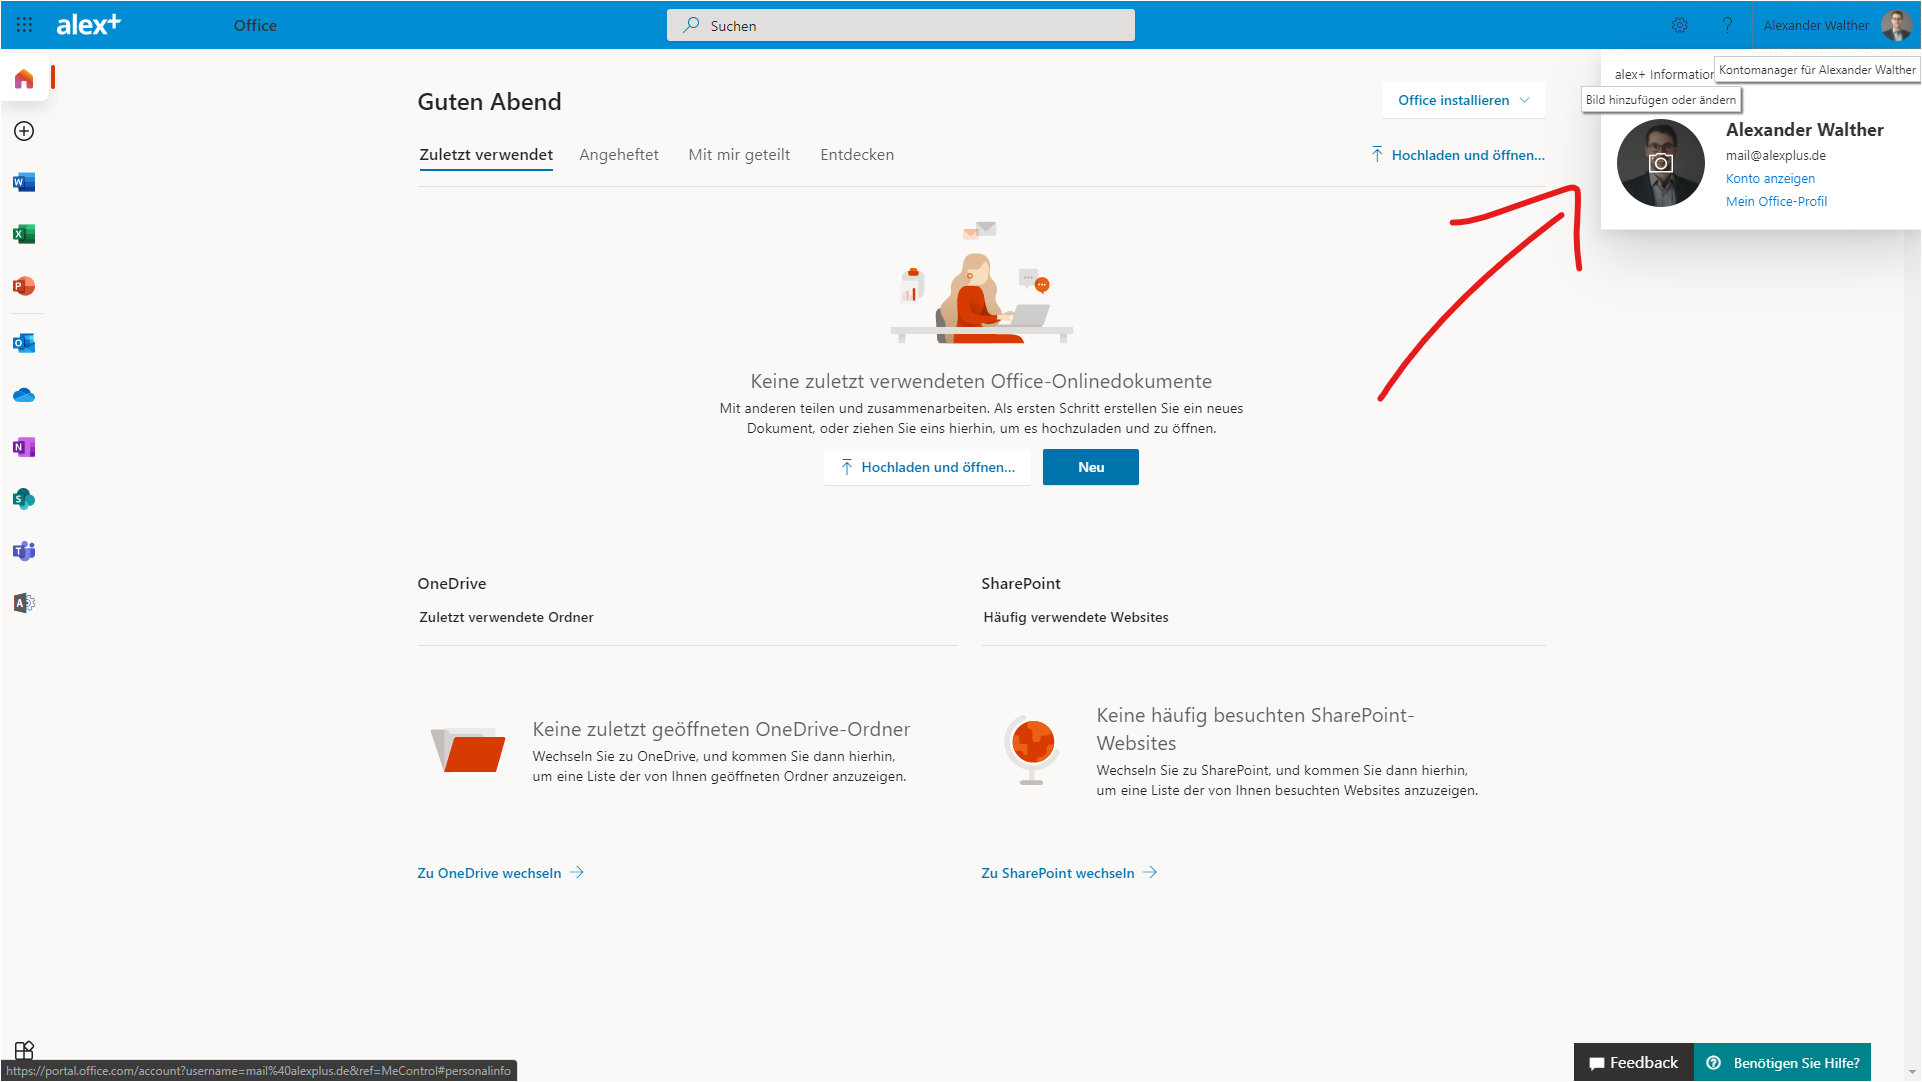Viewport: 1922px width, 1082px height.
Task: Click mail@alexplus.de email text
Action: (x=1776, y=156)
